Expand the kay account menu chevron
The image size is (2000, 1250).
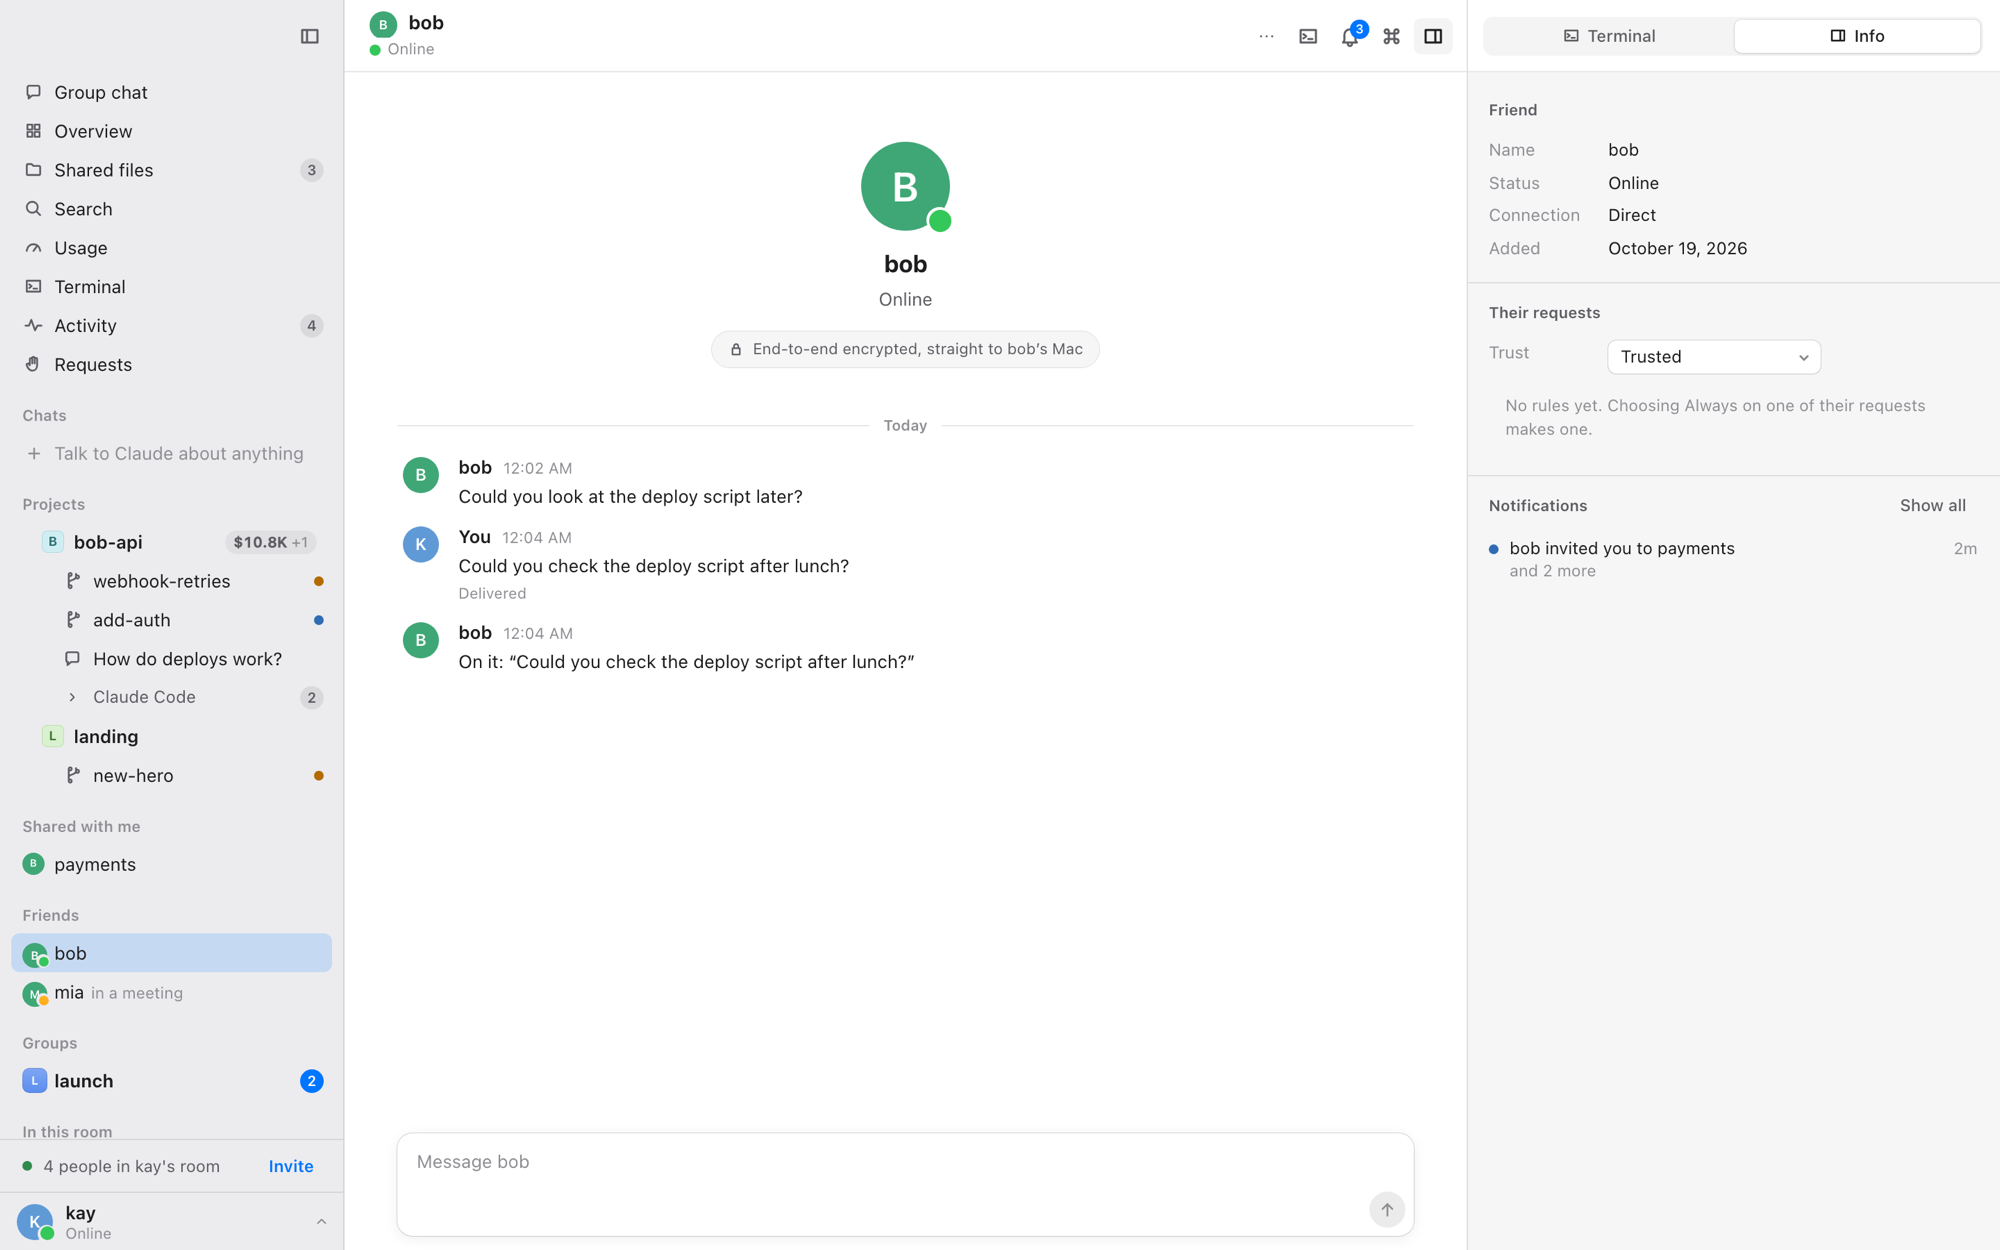pos(321,1222)
